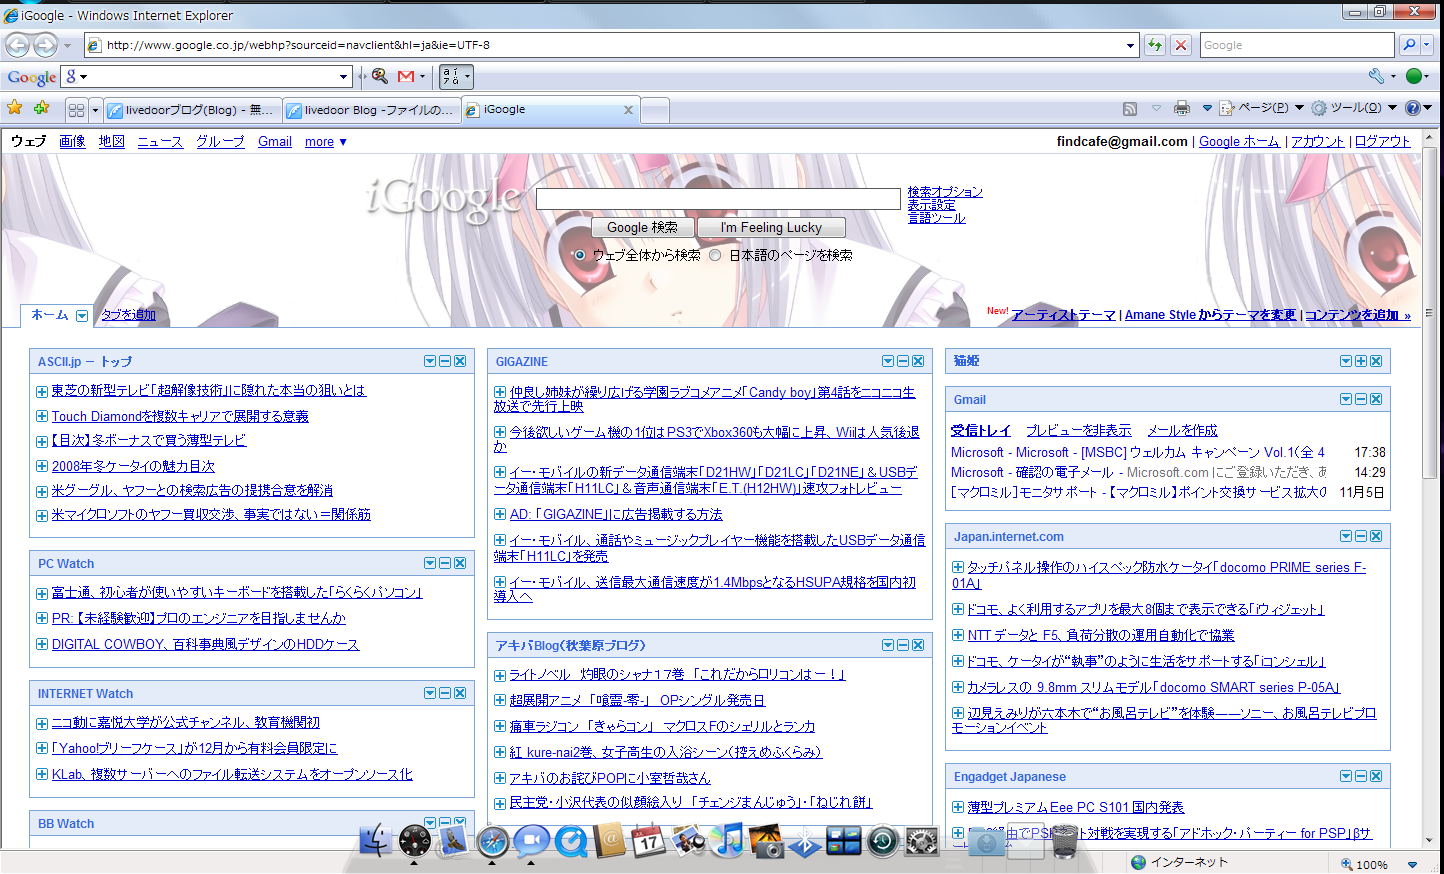The height and width of the screenshot is (874, 1444).
Task: Open the ASCII.jp gadget options menu arrow
Action: 430,361
